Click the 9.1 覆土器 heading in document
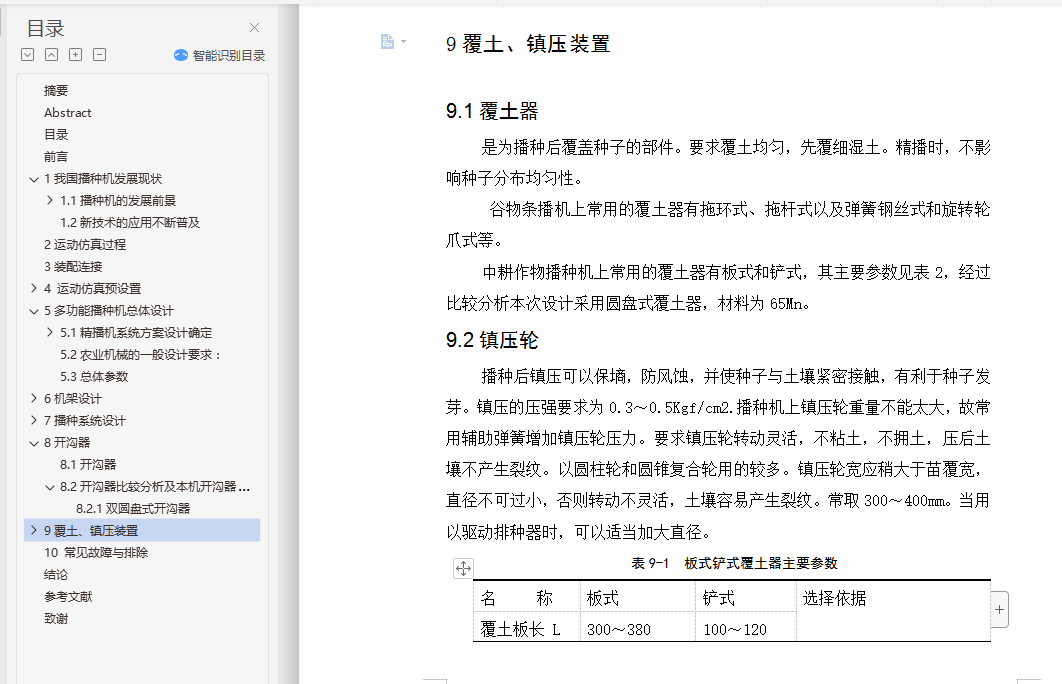 tap(492, 111)
